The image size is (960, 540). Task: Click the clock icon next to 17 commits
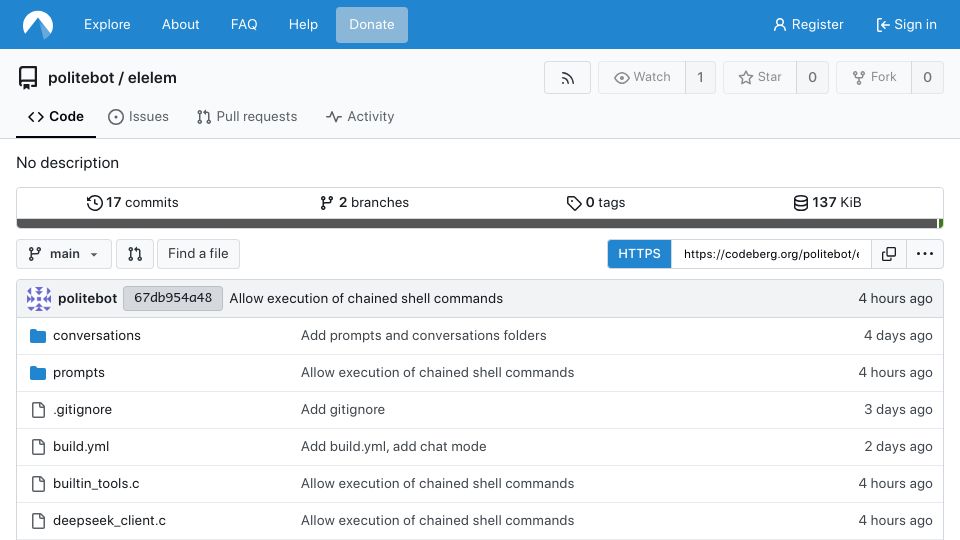click(x=94, y=203)
